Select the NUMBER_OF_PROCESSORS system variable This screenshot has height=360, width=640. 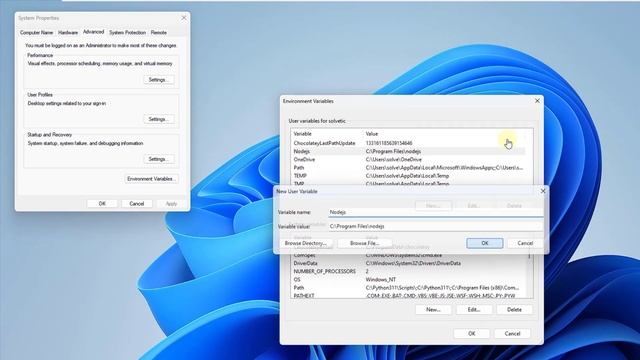click(408, 271)
